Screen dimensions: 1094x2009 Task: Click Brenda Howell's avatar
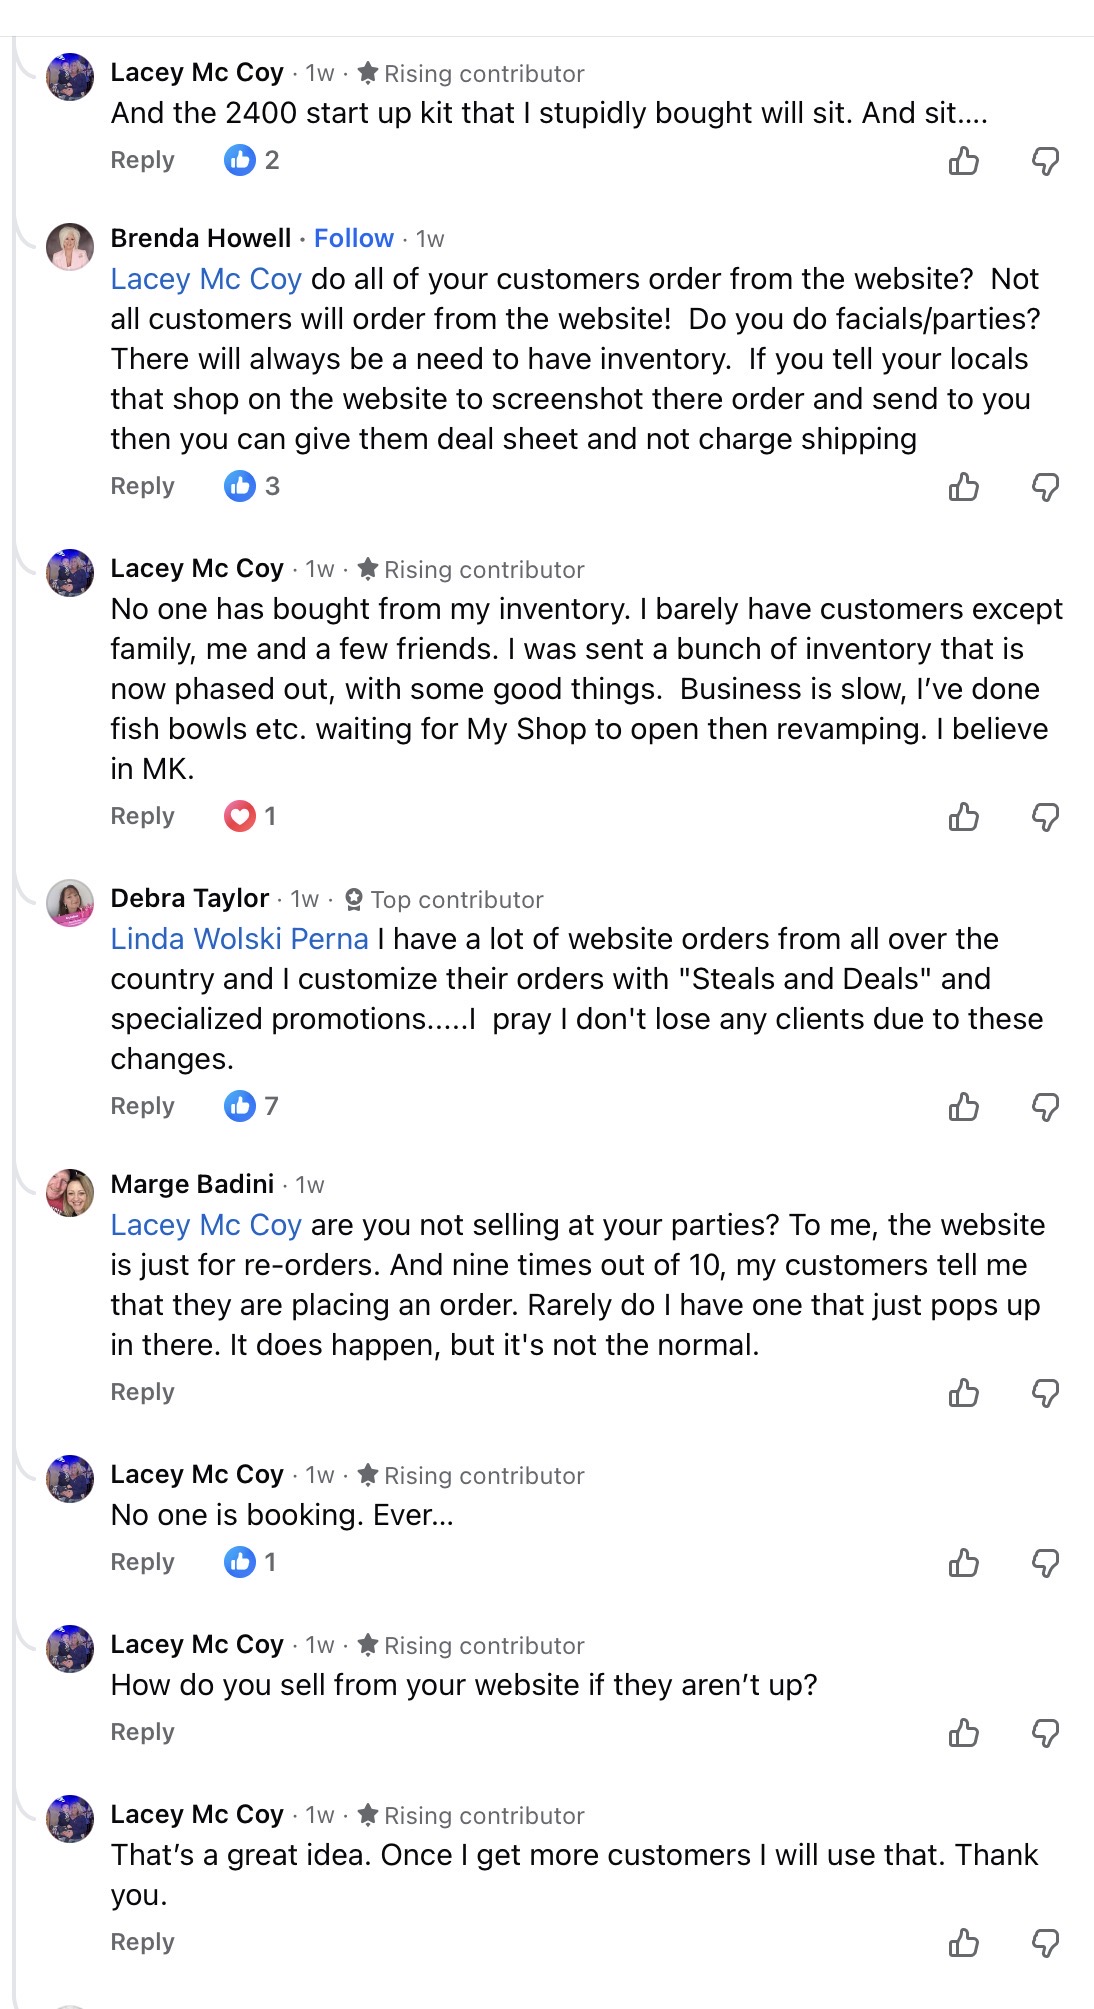coord(70,247)
